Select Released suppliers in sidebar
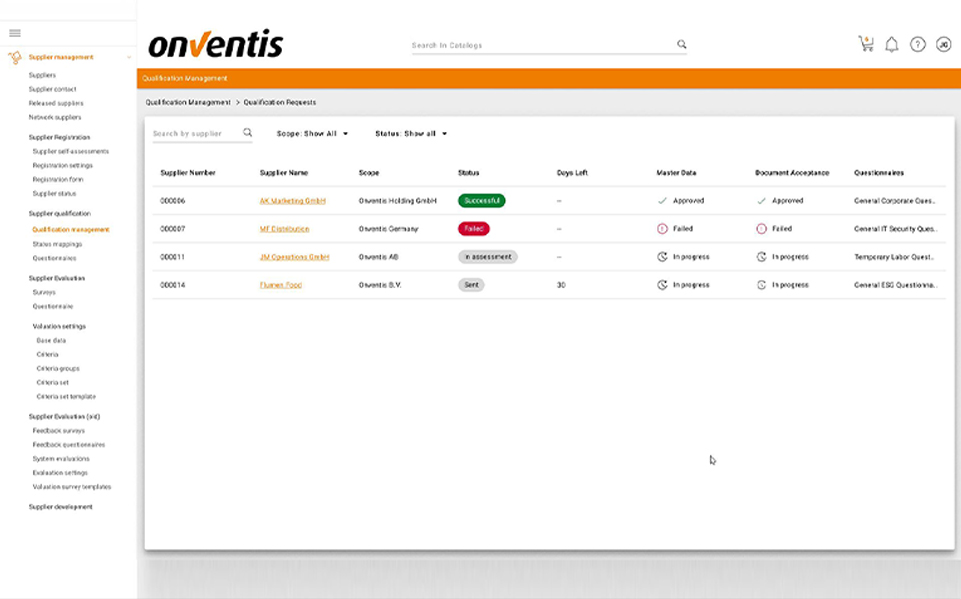Image resolution: width=961 pixels, height=599 pixels. pyautogui.click(x=56, y=103)
